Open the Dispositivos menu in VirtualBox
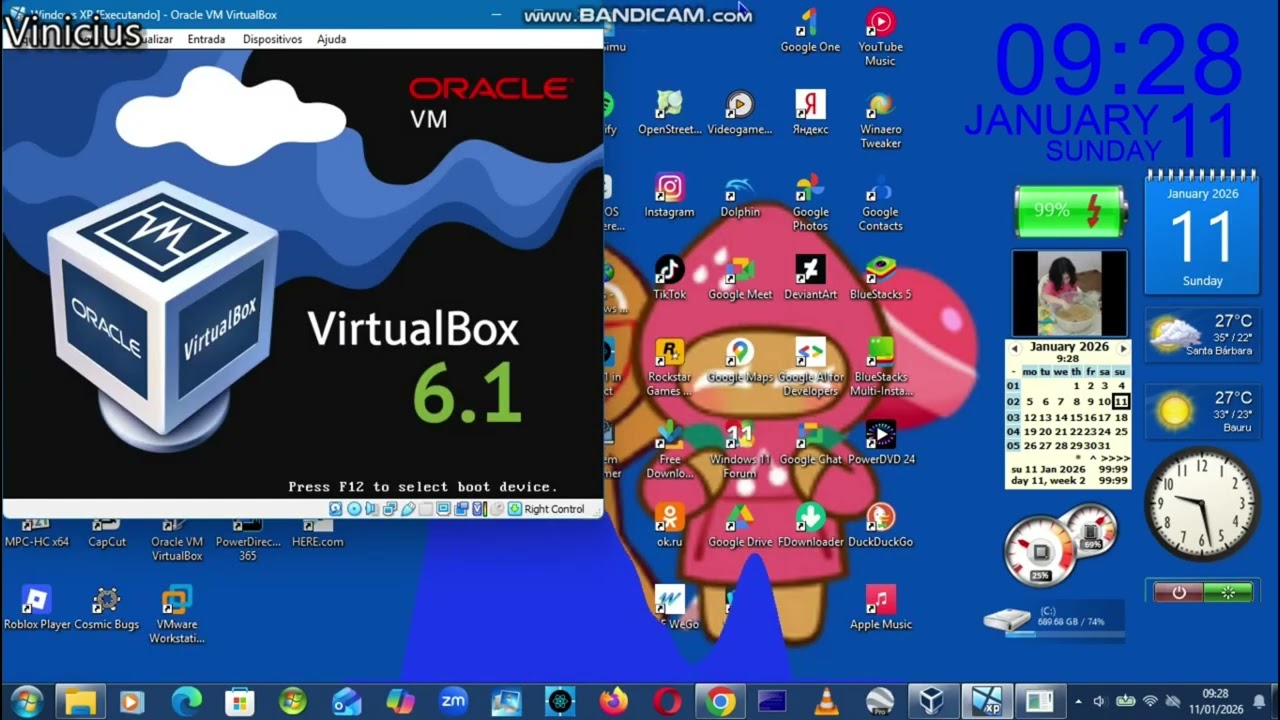Image resolution: width=1280 pixels, height=720 pixels. click(x=272, y=39)
